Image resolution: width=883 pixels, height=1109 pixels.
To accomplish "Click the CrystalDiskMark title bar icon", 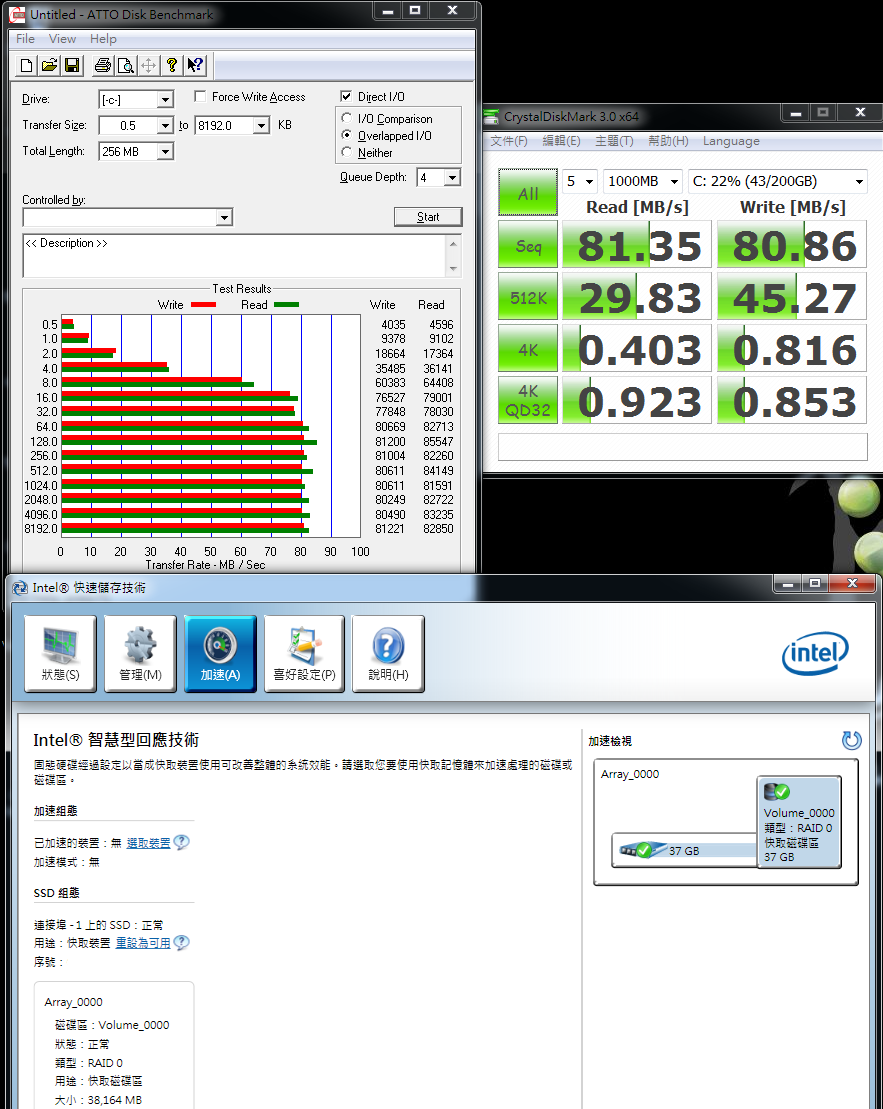I will pyautogui.click(x=492, y=116).
